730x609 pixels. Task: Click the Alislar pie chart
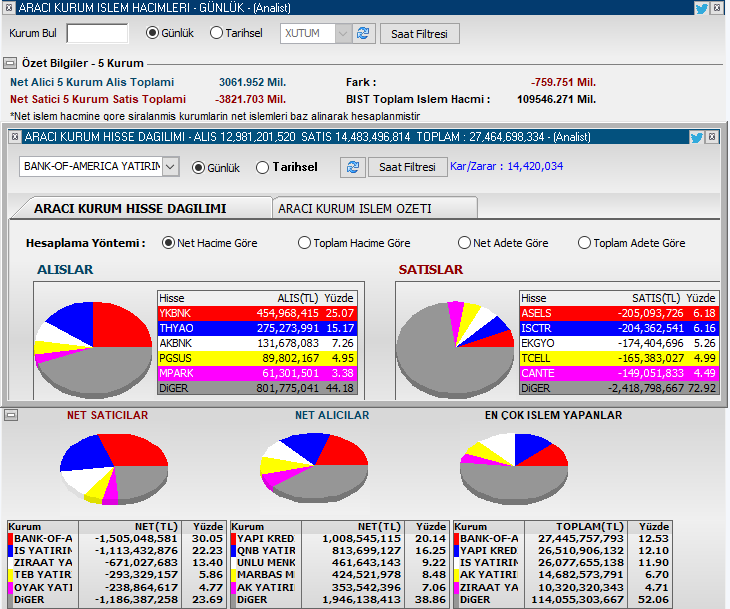pyautogui.click(x=93, y=350)
